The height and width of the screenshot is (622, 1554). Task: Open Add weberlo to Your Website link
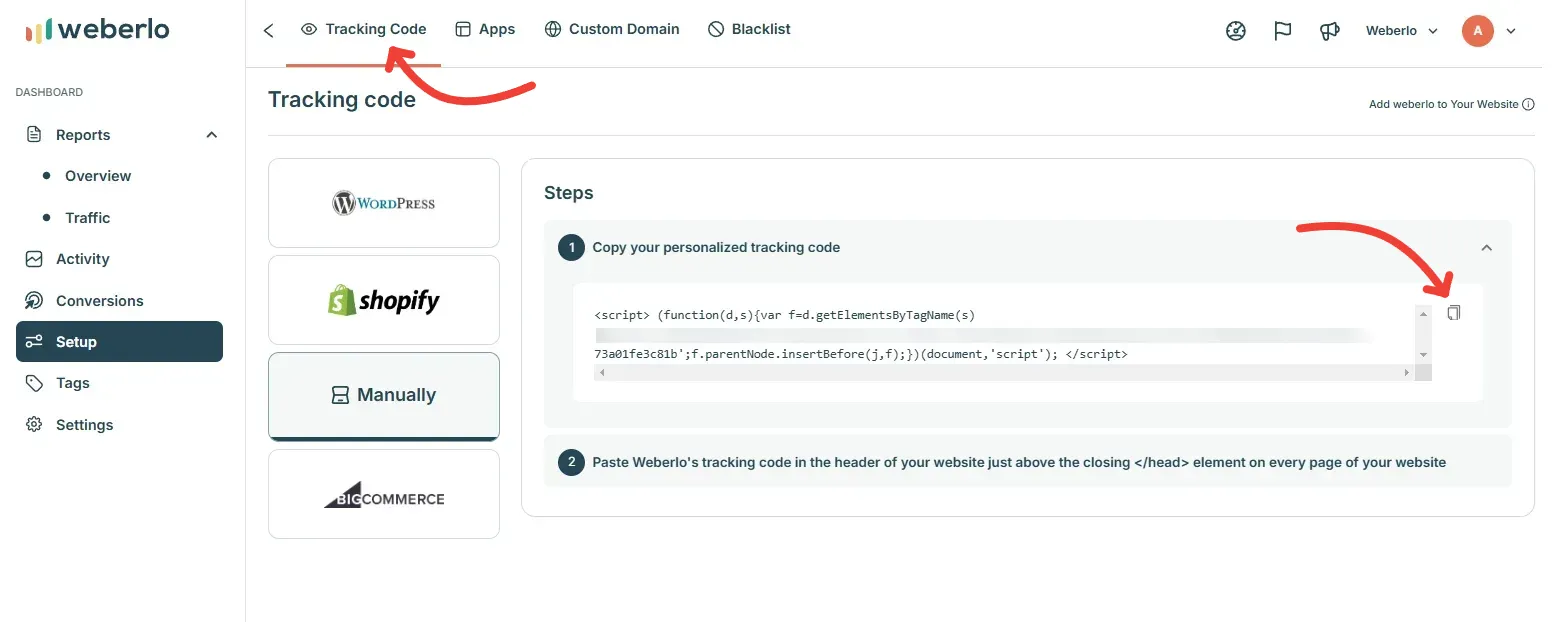coord(1444,104)
